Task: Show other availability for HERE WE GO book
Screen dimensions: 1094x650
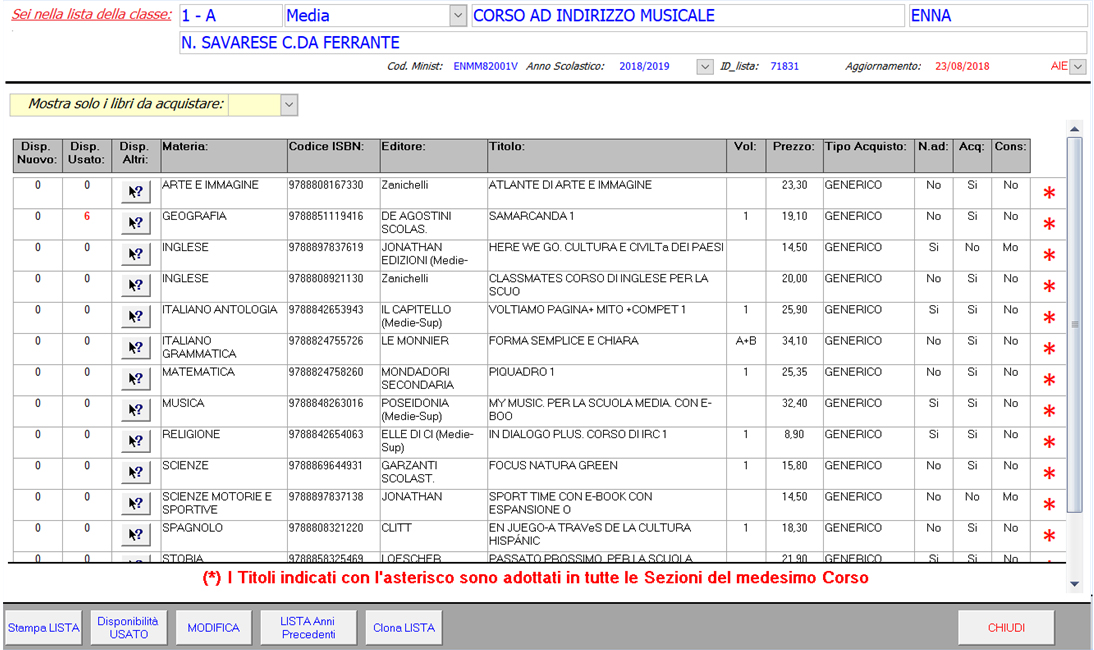Action: click(136, 254)
